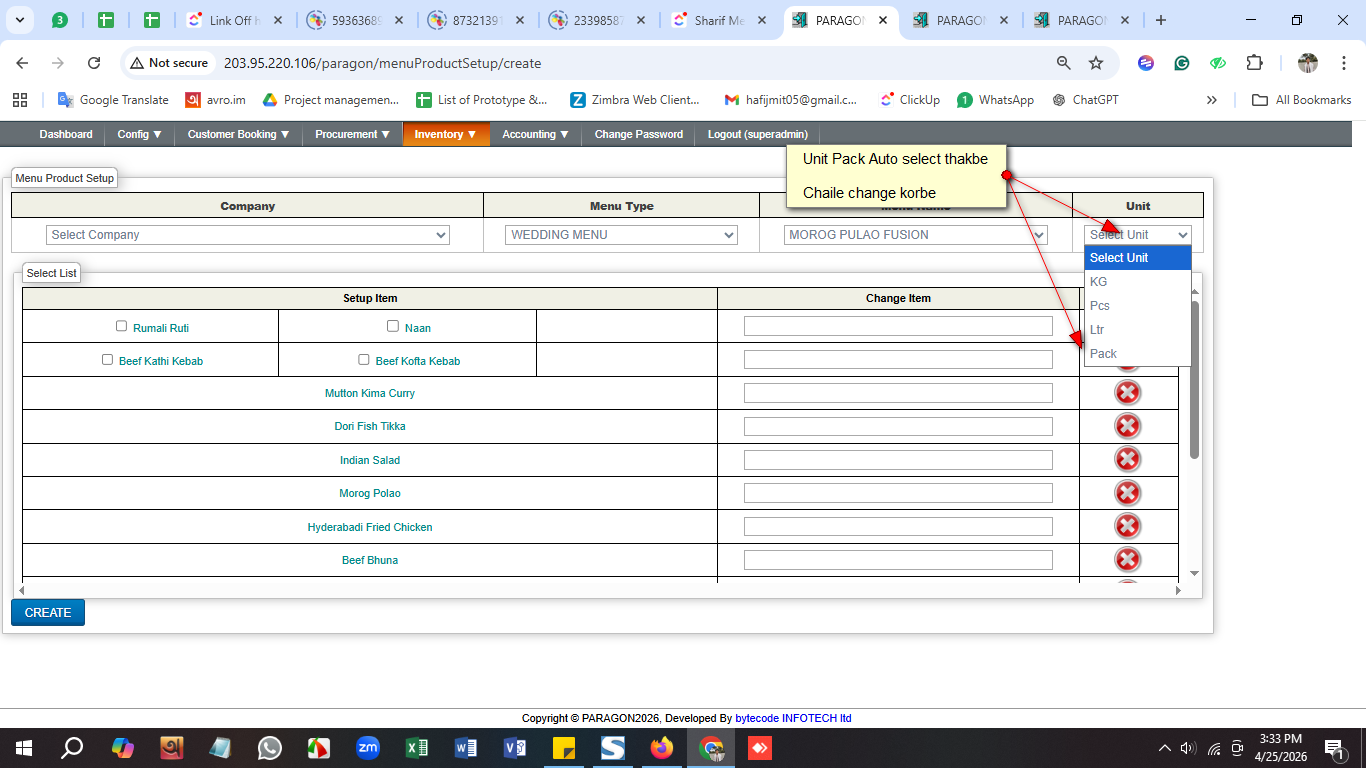Expand the Menu Type dropdown showing WEDDING MENU
This screenshot has height=768, width=1366.
coord(622,235)
